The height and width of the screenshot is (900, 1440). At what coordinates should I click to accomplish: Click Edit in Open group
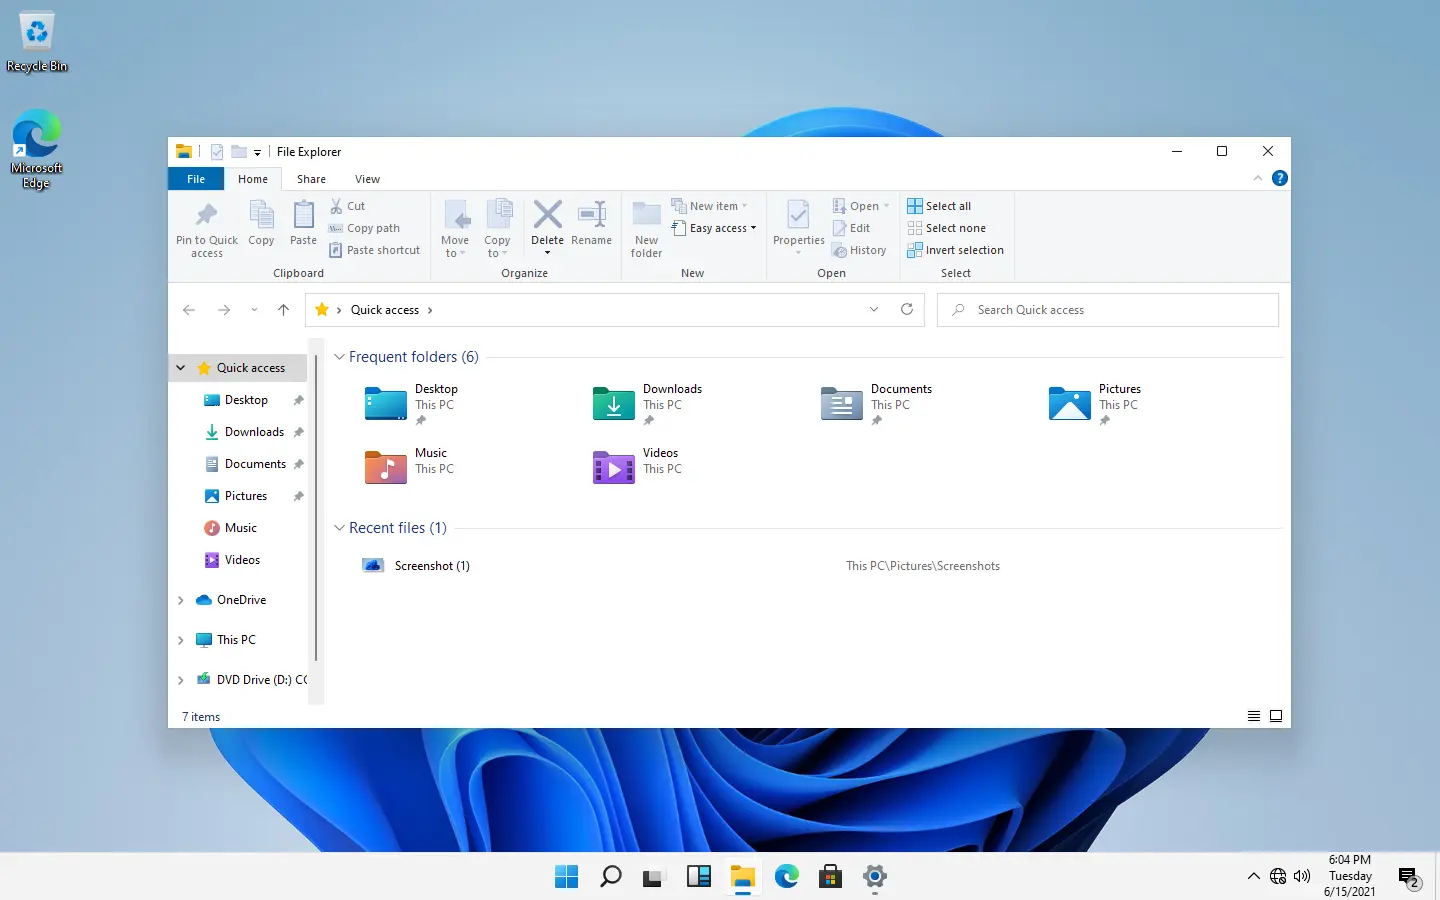pyautogui.click(x=852, y=228)
